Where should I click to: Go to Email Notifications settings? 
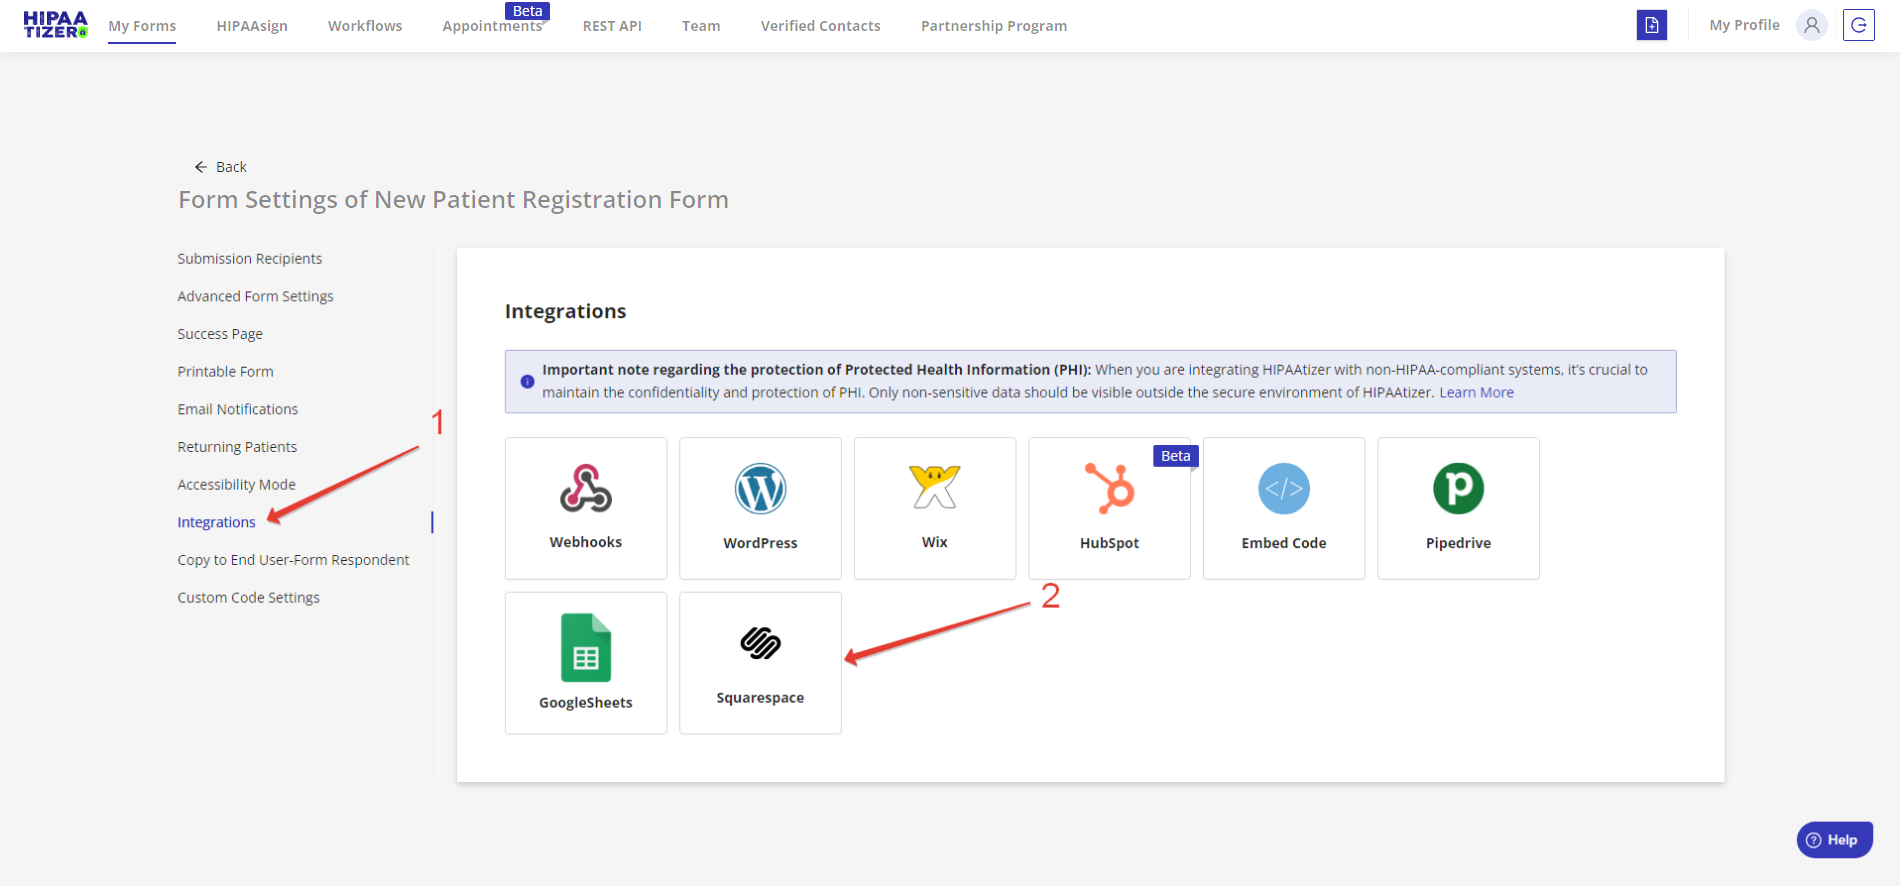[x=238, y=410]
